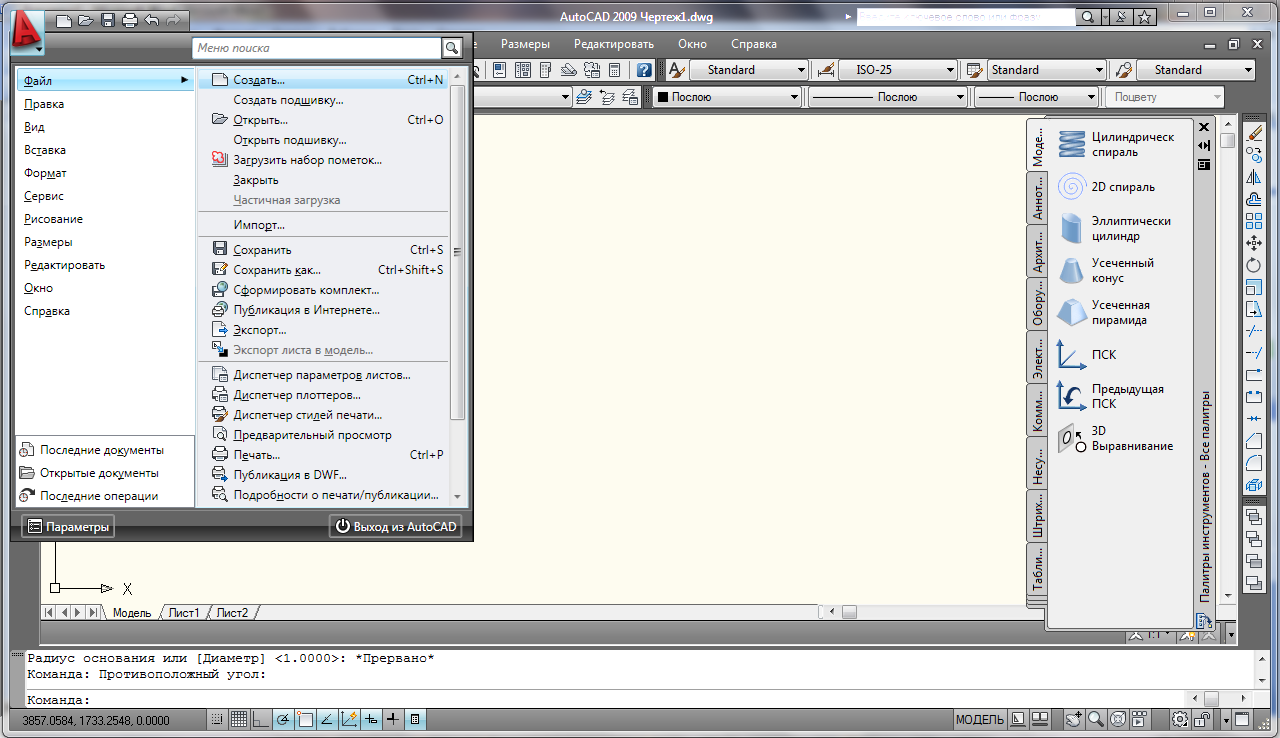Open the Поцвету plot style dropdown

(1164, 97)
